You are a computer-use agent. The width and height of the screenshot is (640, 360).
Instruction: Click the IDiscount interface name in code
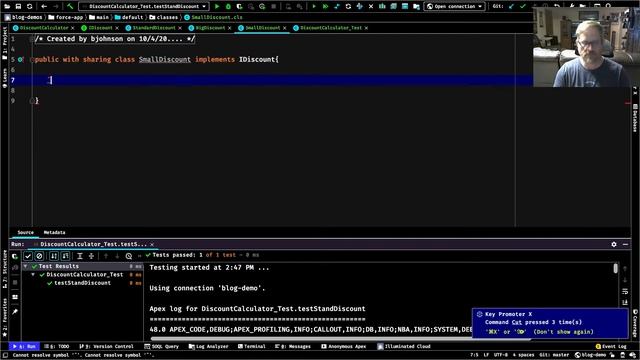coord(257,60)
